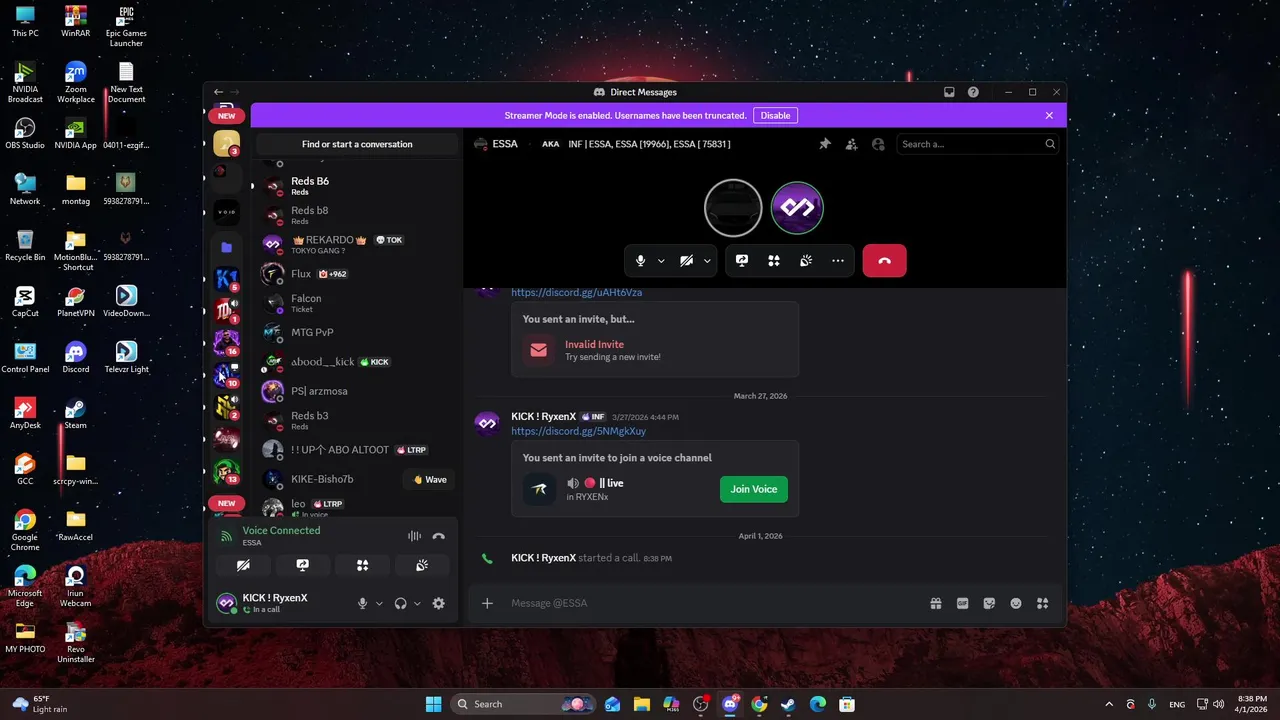Open Falcon Ticket conversation
Image resolution: width=1280 pixels, height=720 pixels.
(357, 303)
